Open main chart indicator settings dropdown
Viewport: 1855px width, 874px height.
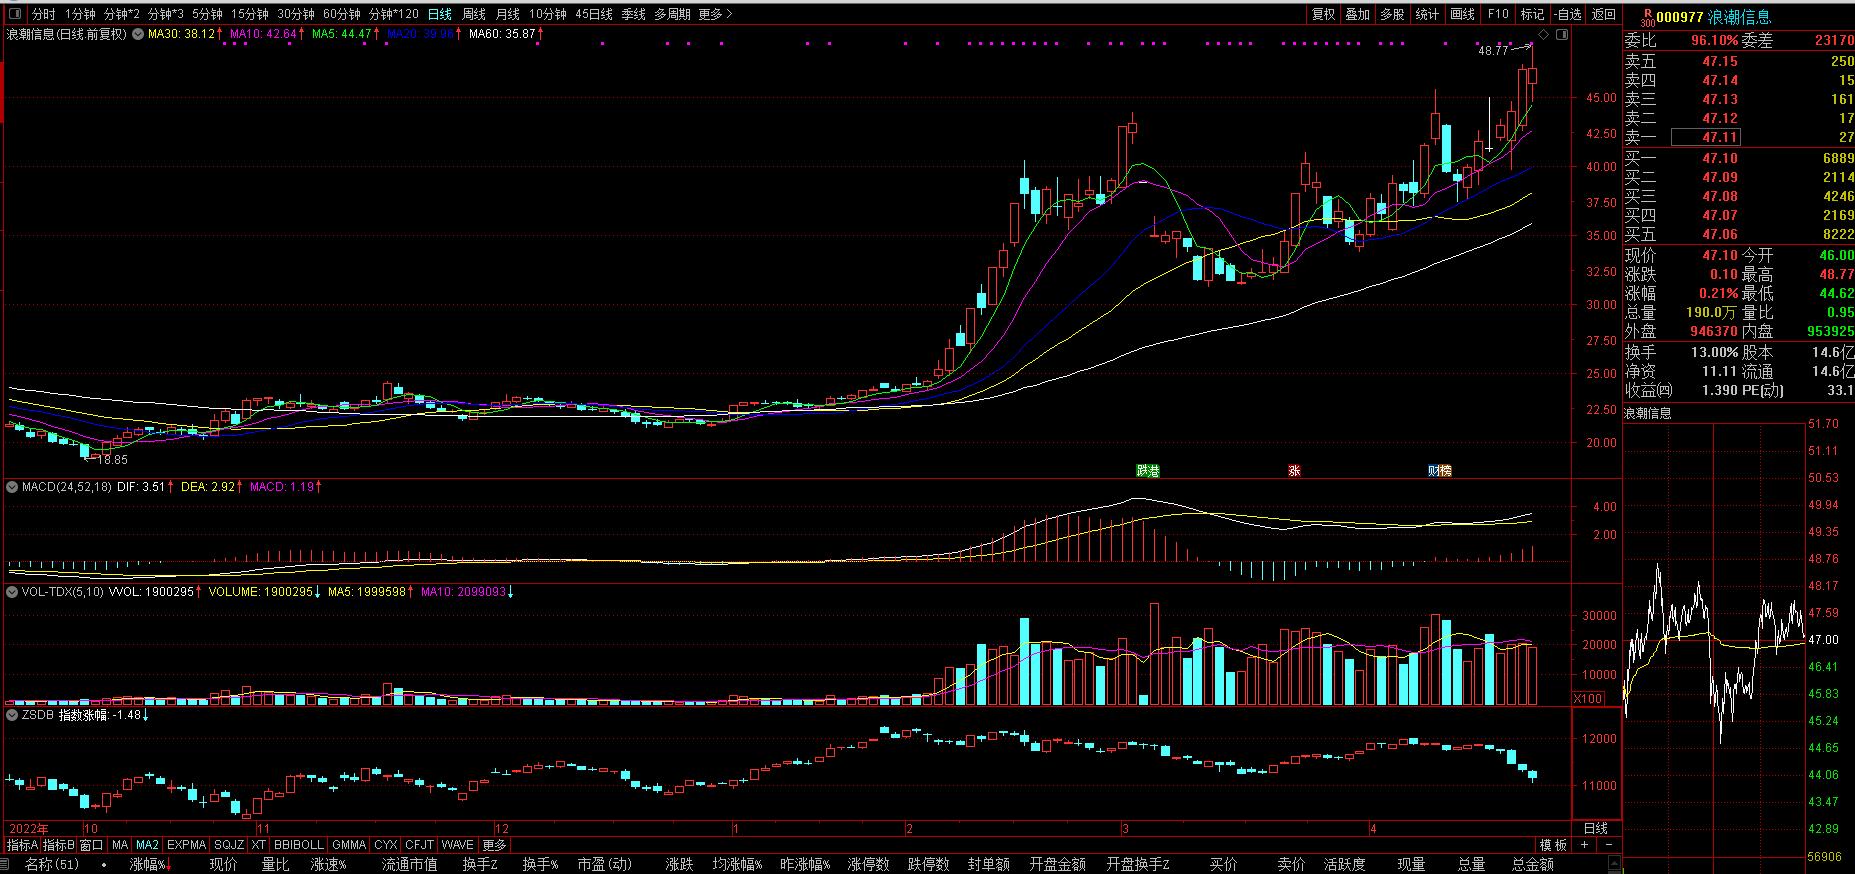click(x=137, y=34)
